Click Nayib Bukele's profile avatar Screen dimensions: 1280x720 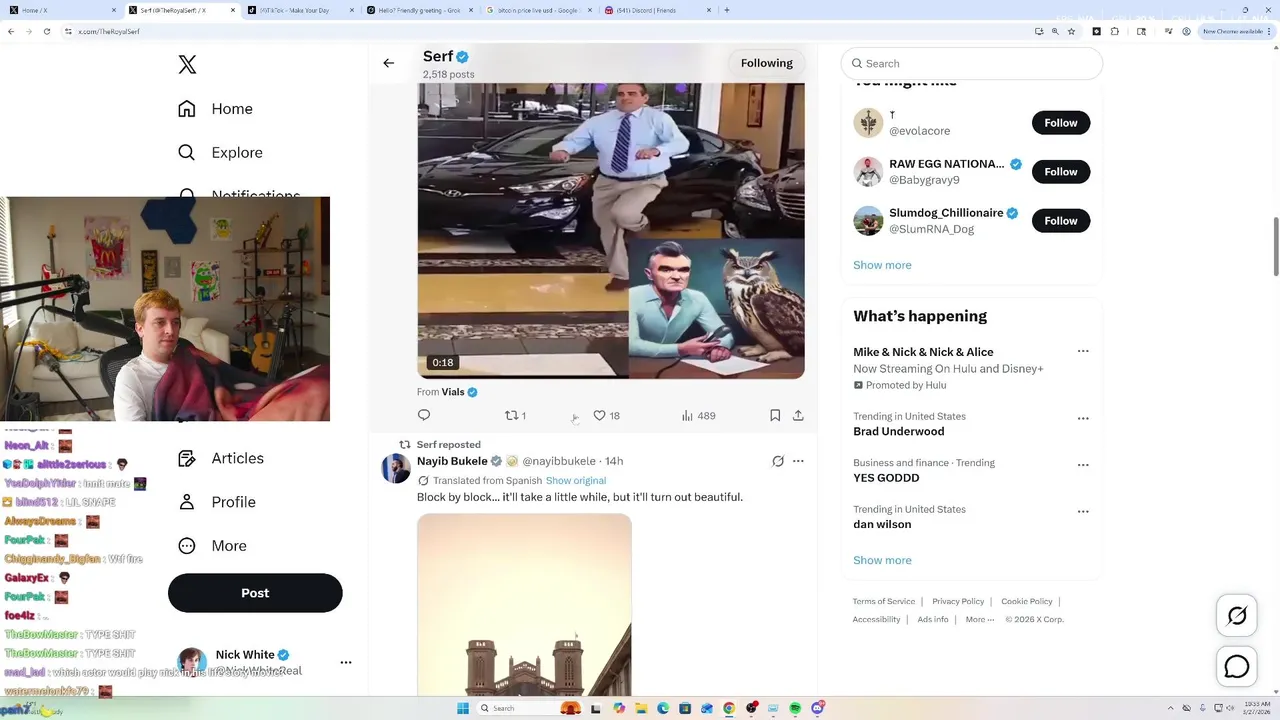pyautogui.click(x=396, y=468)
